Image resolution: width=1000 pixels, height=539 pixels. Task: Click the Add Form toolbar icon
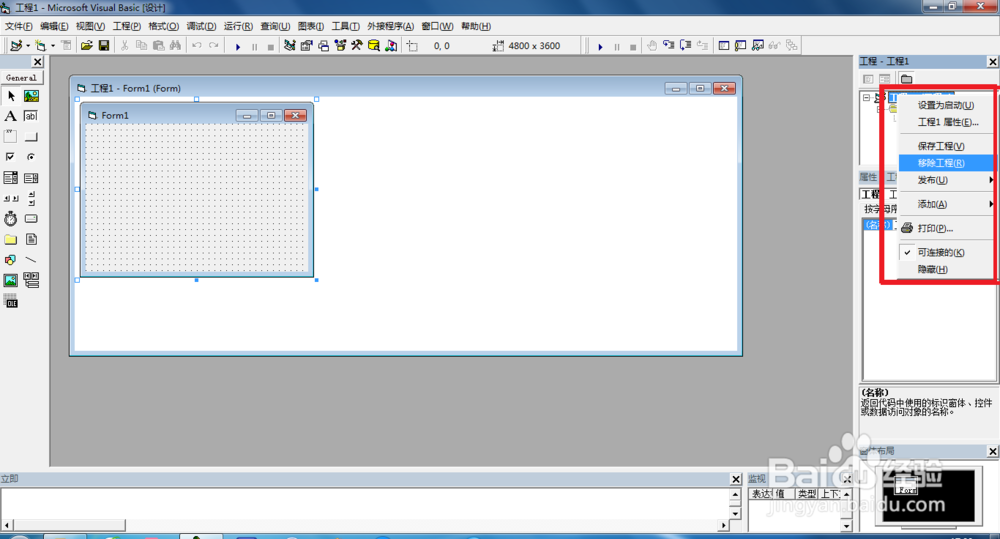[41, 45]
